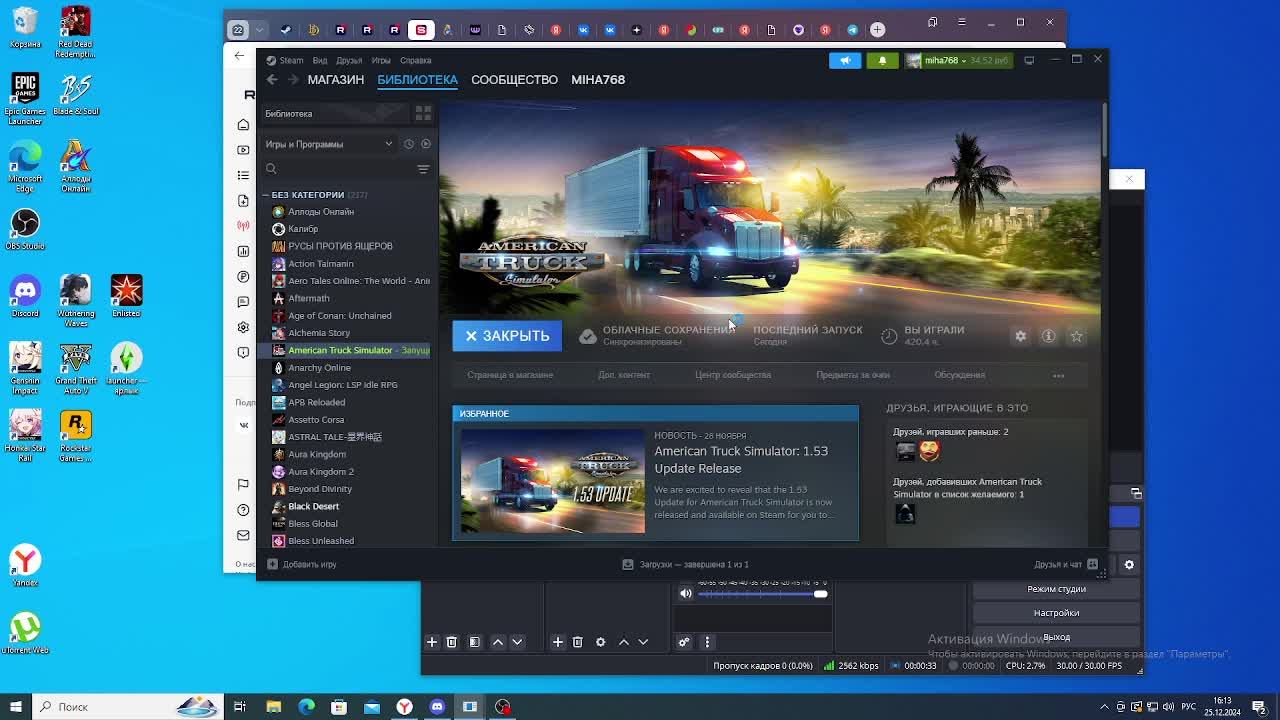This screenshot has height=720, width=1280.
Task: Open the browser hamburger menu
Action: coord(961,22)
